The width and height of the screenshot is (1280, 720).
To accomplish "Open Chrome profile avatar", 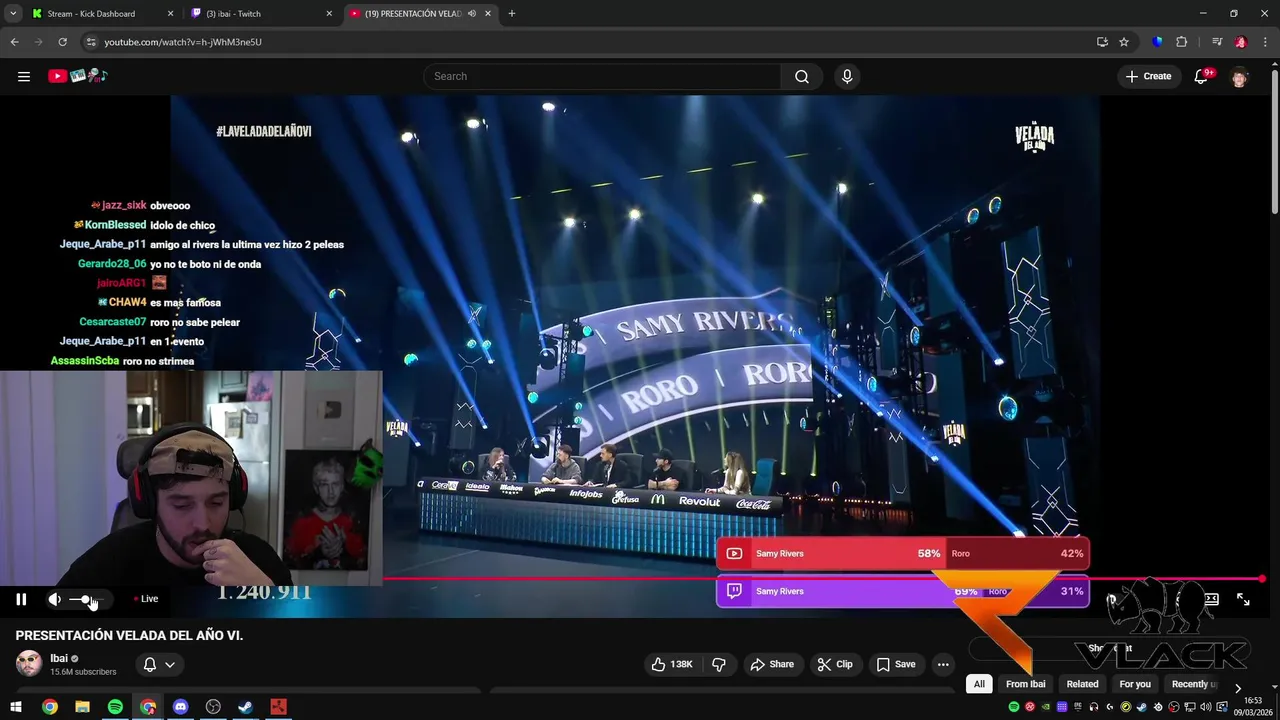I will click(1241, 42).
